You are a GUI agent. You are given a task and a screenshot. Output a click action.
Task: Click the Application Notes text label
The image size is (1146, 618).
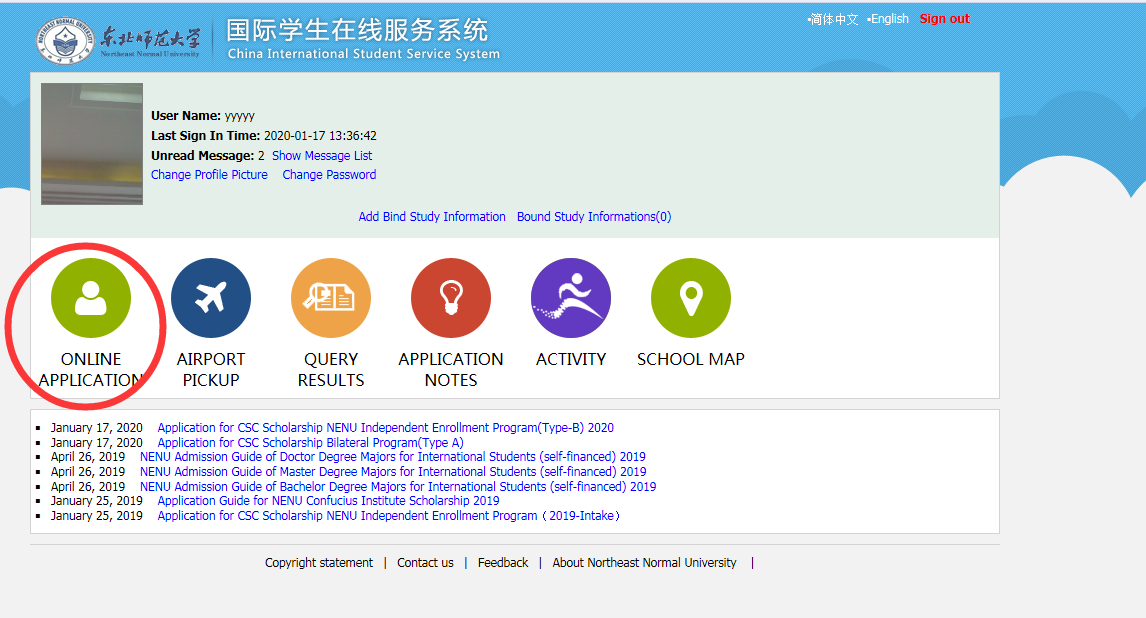point(451,370)
